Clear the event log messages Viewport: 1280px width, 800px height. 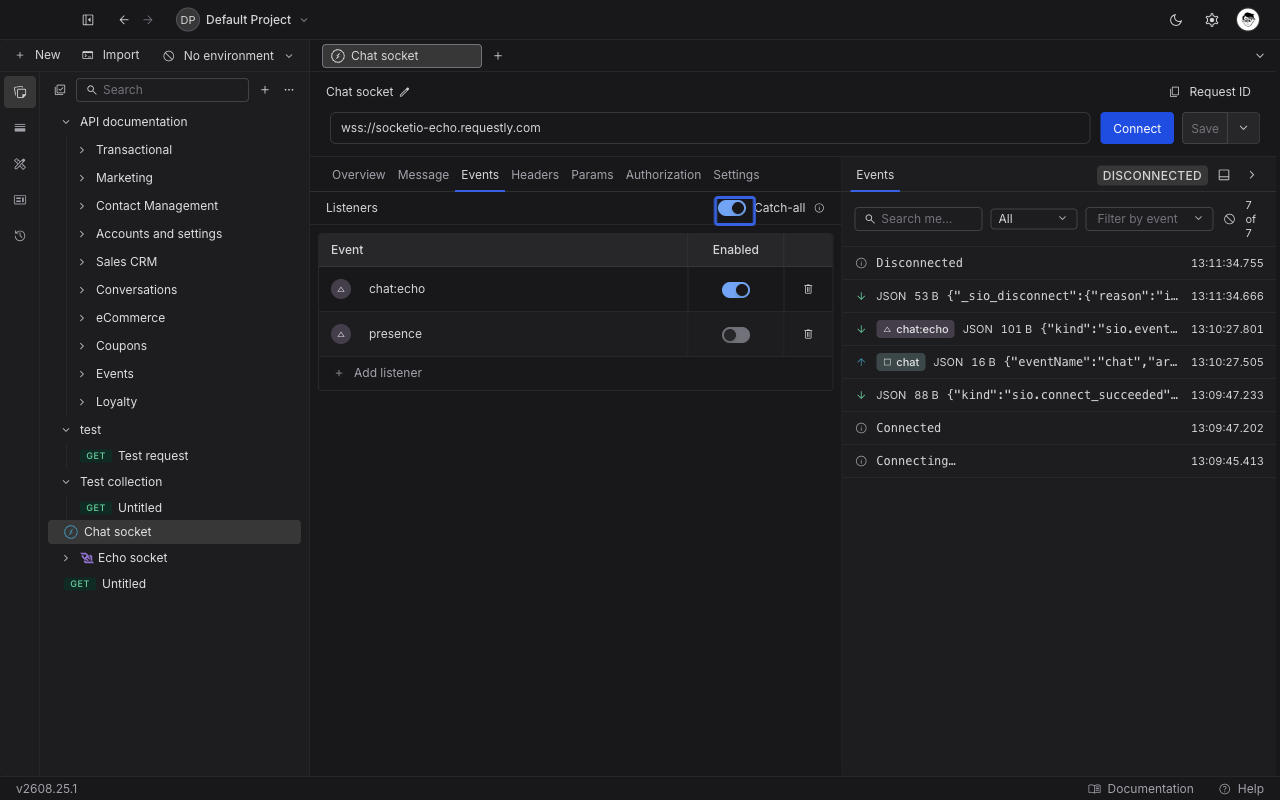coord(1230,219)
